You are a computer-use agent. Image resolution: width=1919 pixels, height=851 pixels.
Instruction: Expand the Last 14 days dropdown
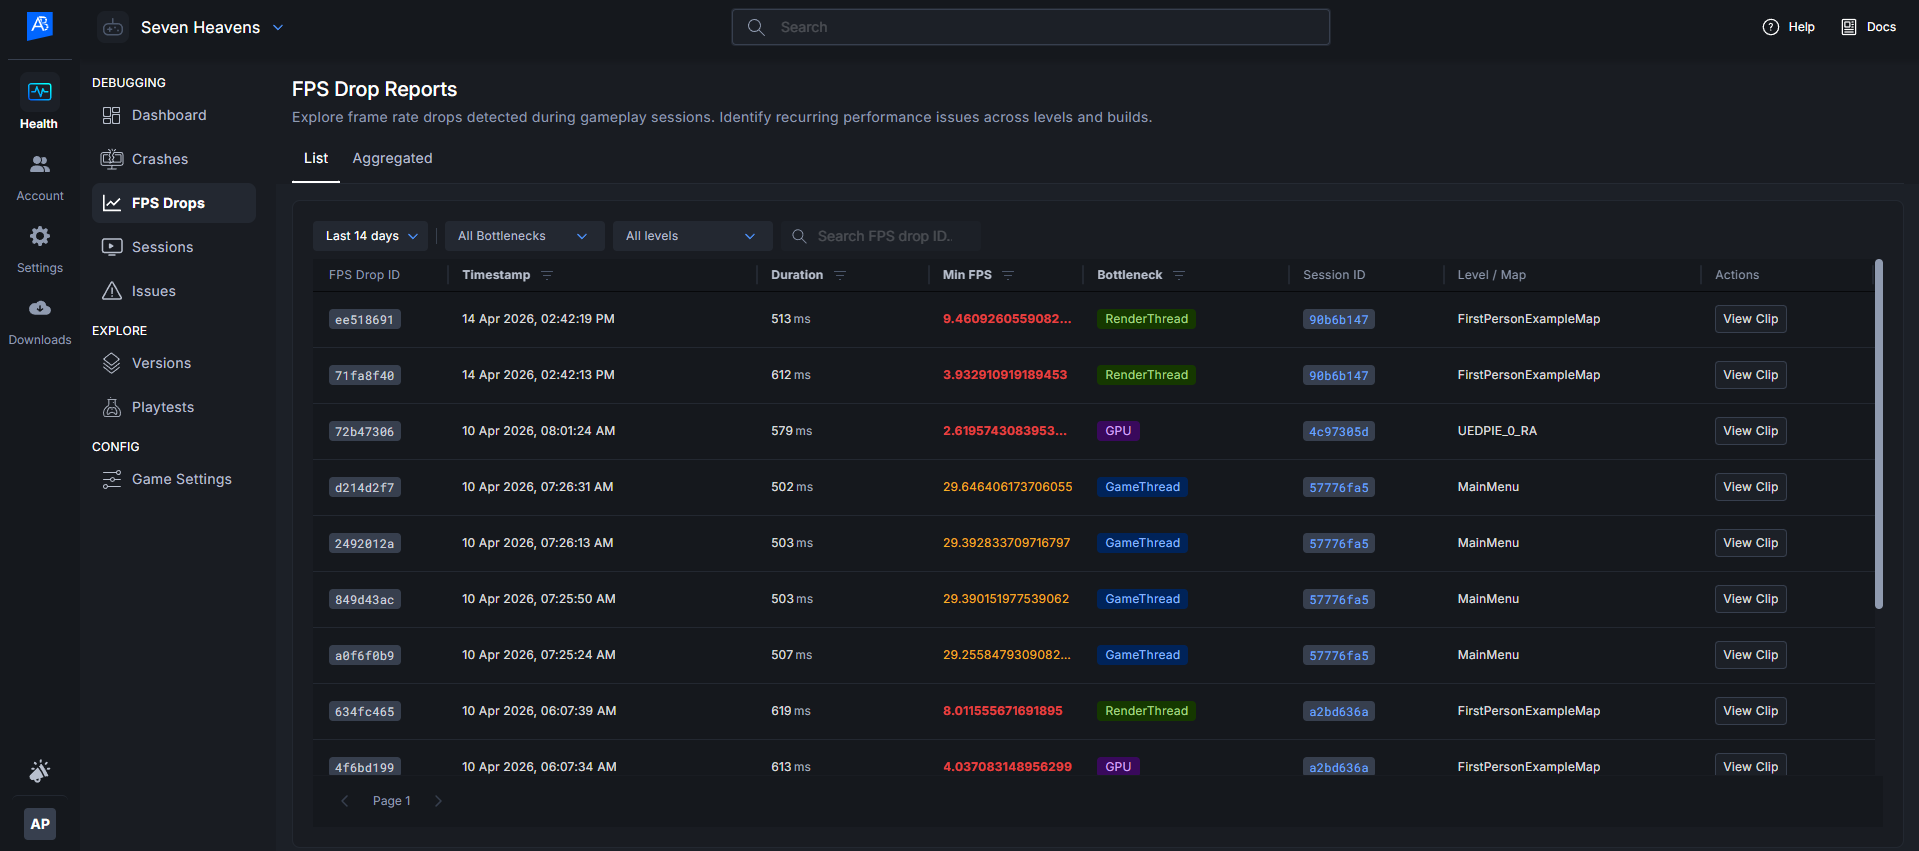(x=370, y=236)
